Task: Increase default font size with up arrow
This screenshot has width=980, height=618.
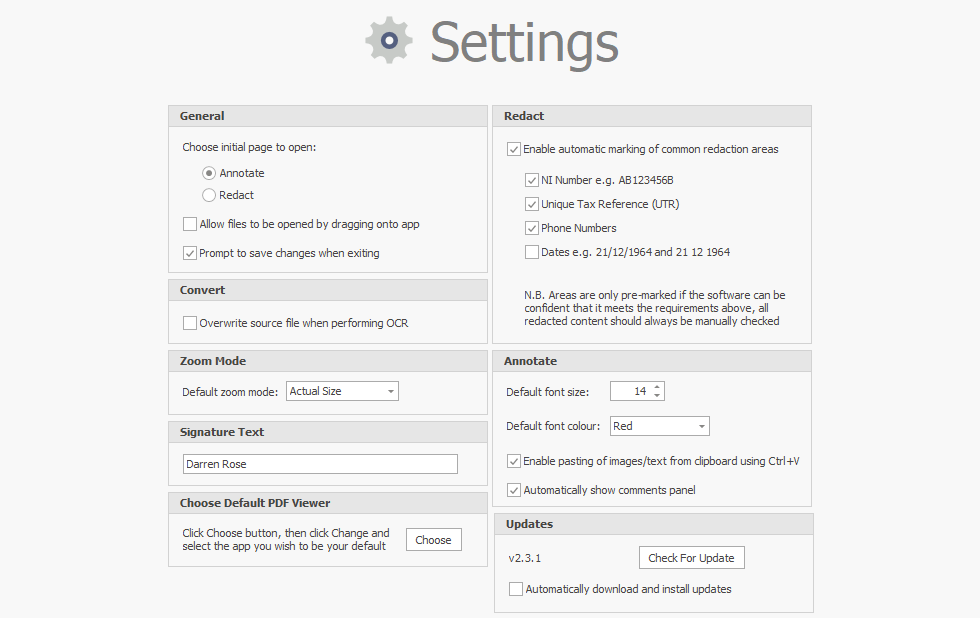Action: click(x=657, y=387)
